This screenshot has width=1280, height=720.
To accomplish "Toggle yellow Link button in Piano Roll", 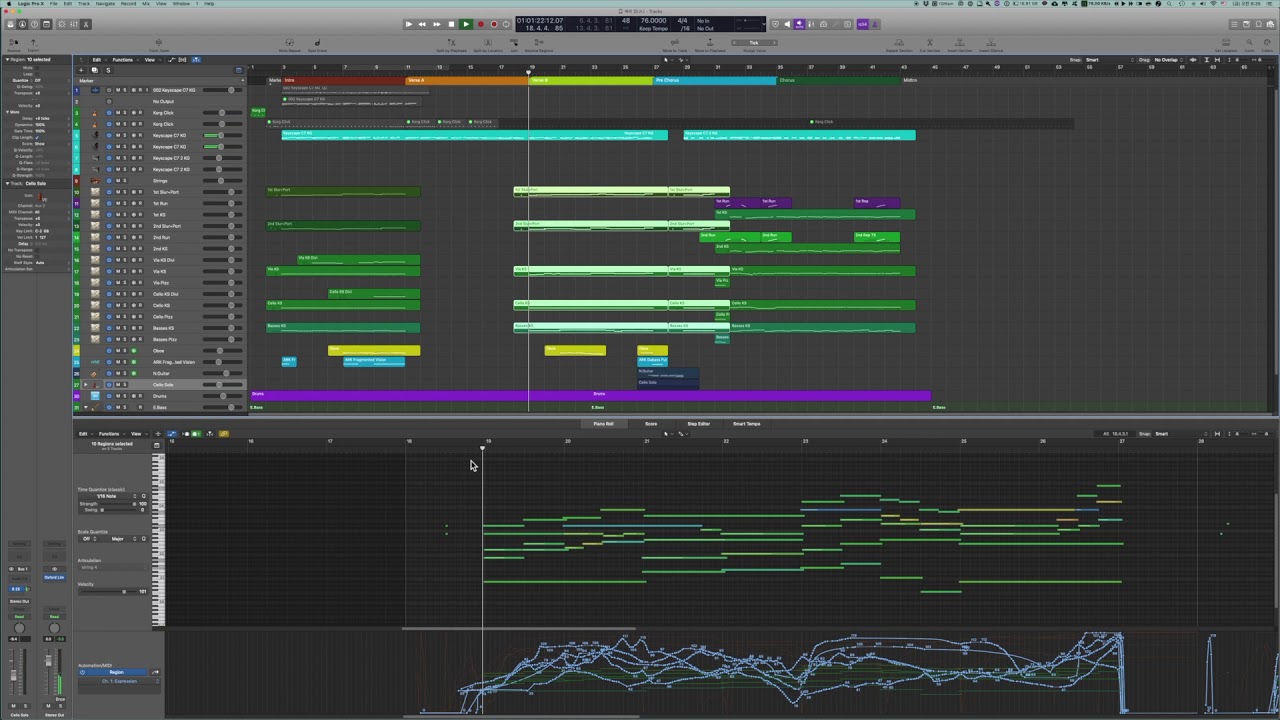I will tap(224, 434).
